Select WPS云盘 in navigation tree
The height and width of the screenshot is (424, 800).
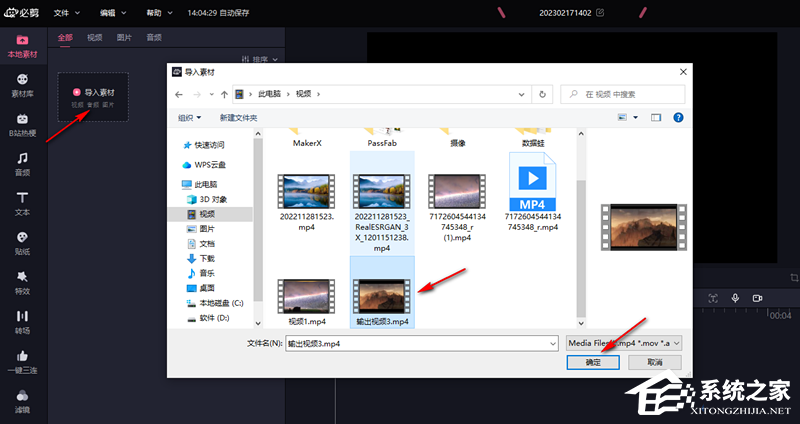pos(205,165)
